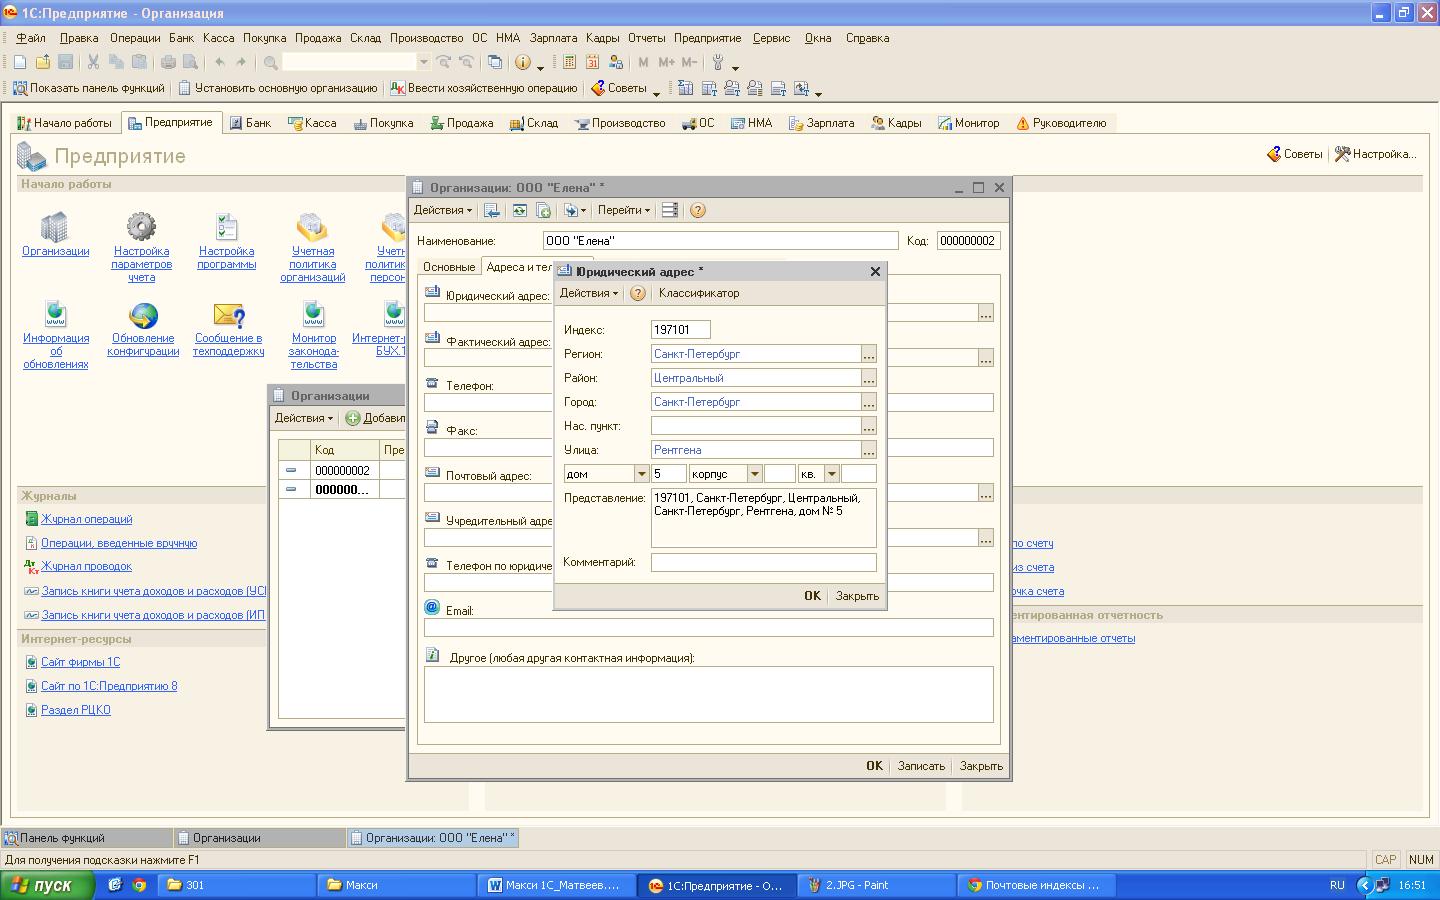Open the Район selection ellipsis button
Viewport: 1440px width, 900px height.
click(869, 378)
